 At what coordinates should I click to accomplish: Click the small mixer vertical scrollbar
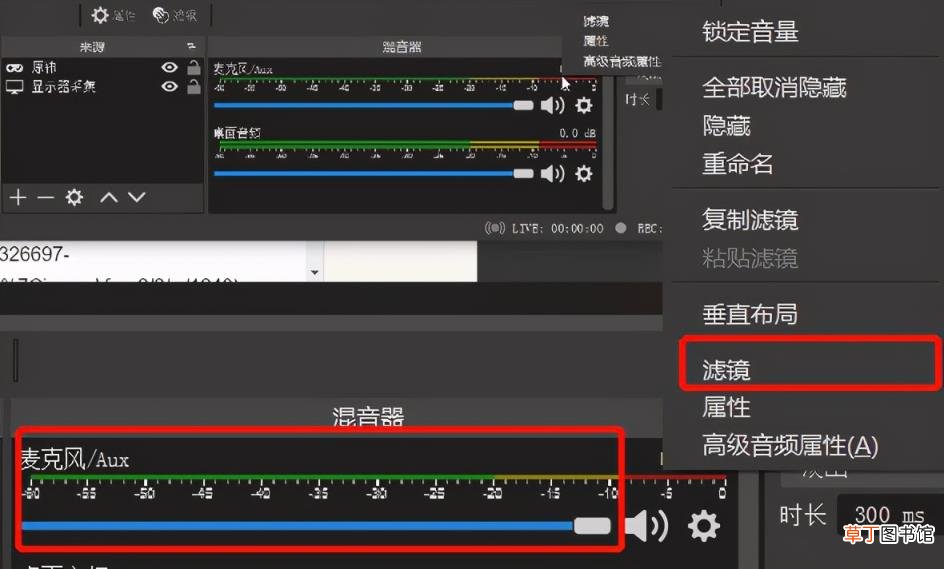pos(608,145)
